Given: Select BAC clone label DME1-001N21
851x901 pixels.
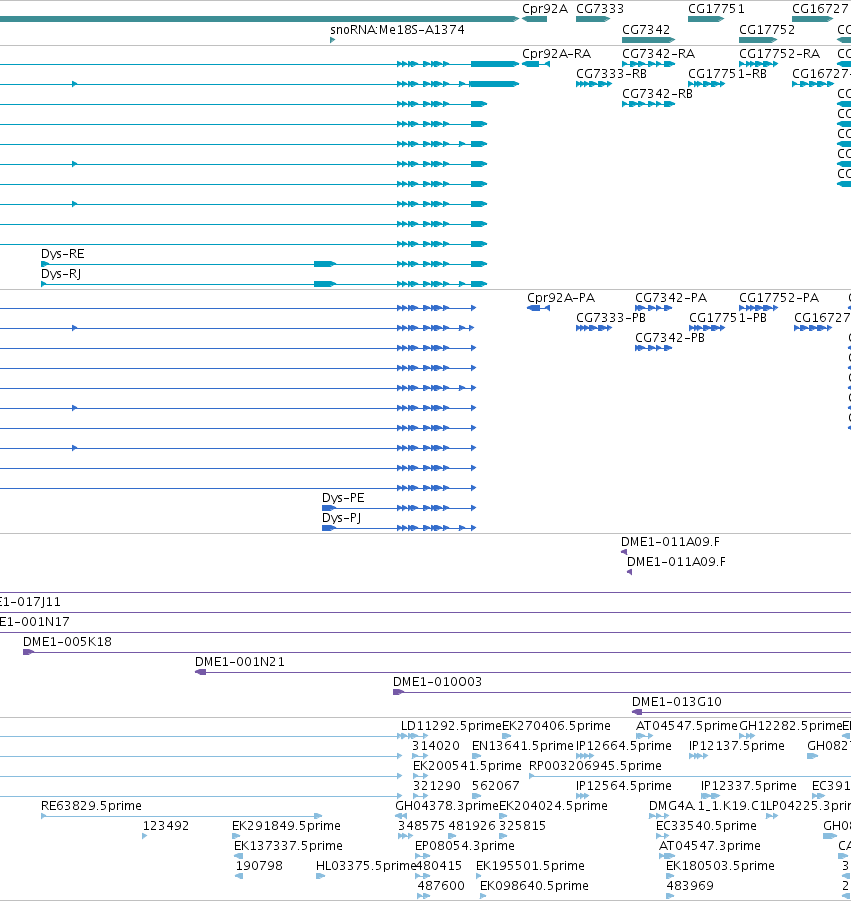Looking at the screenshot, I should point(240,663).
